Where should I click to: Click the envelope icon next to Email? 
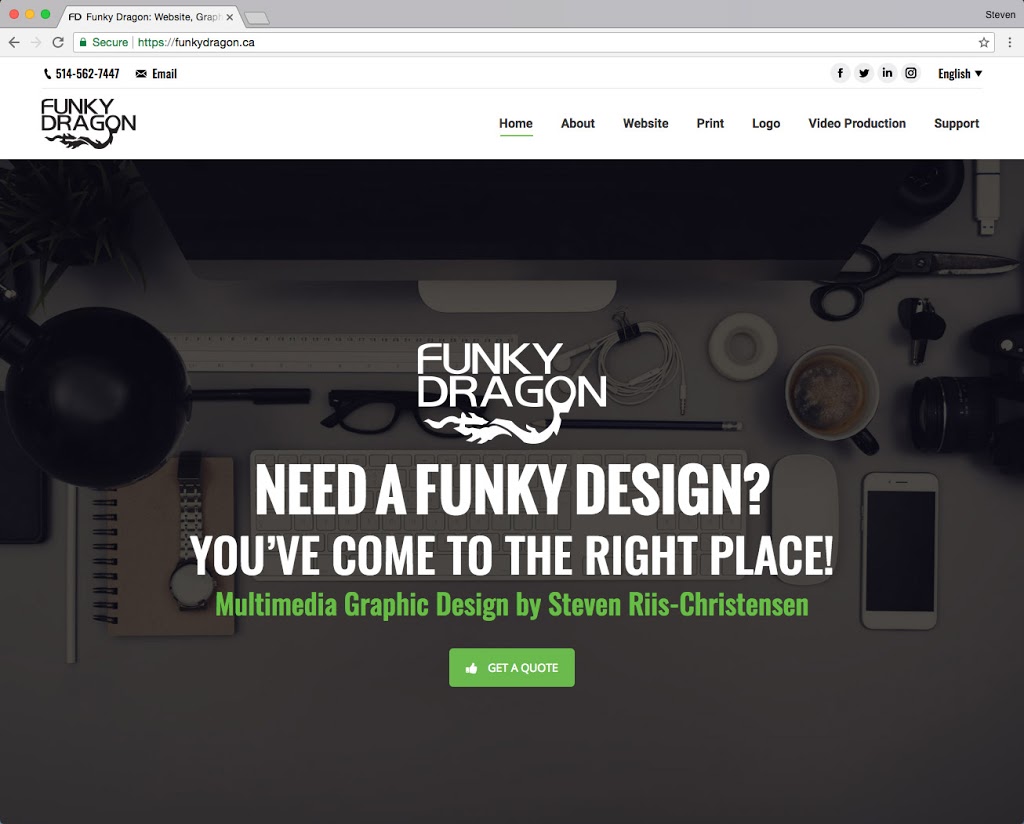coord(141,74)
